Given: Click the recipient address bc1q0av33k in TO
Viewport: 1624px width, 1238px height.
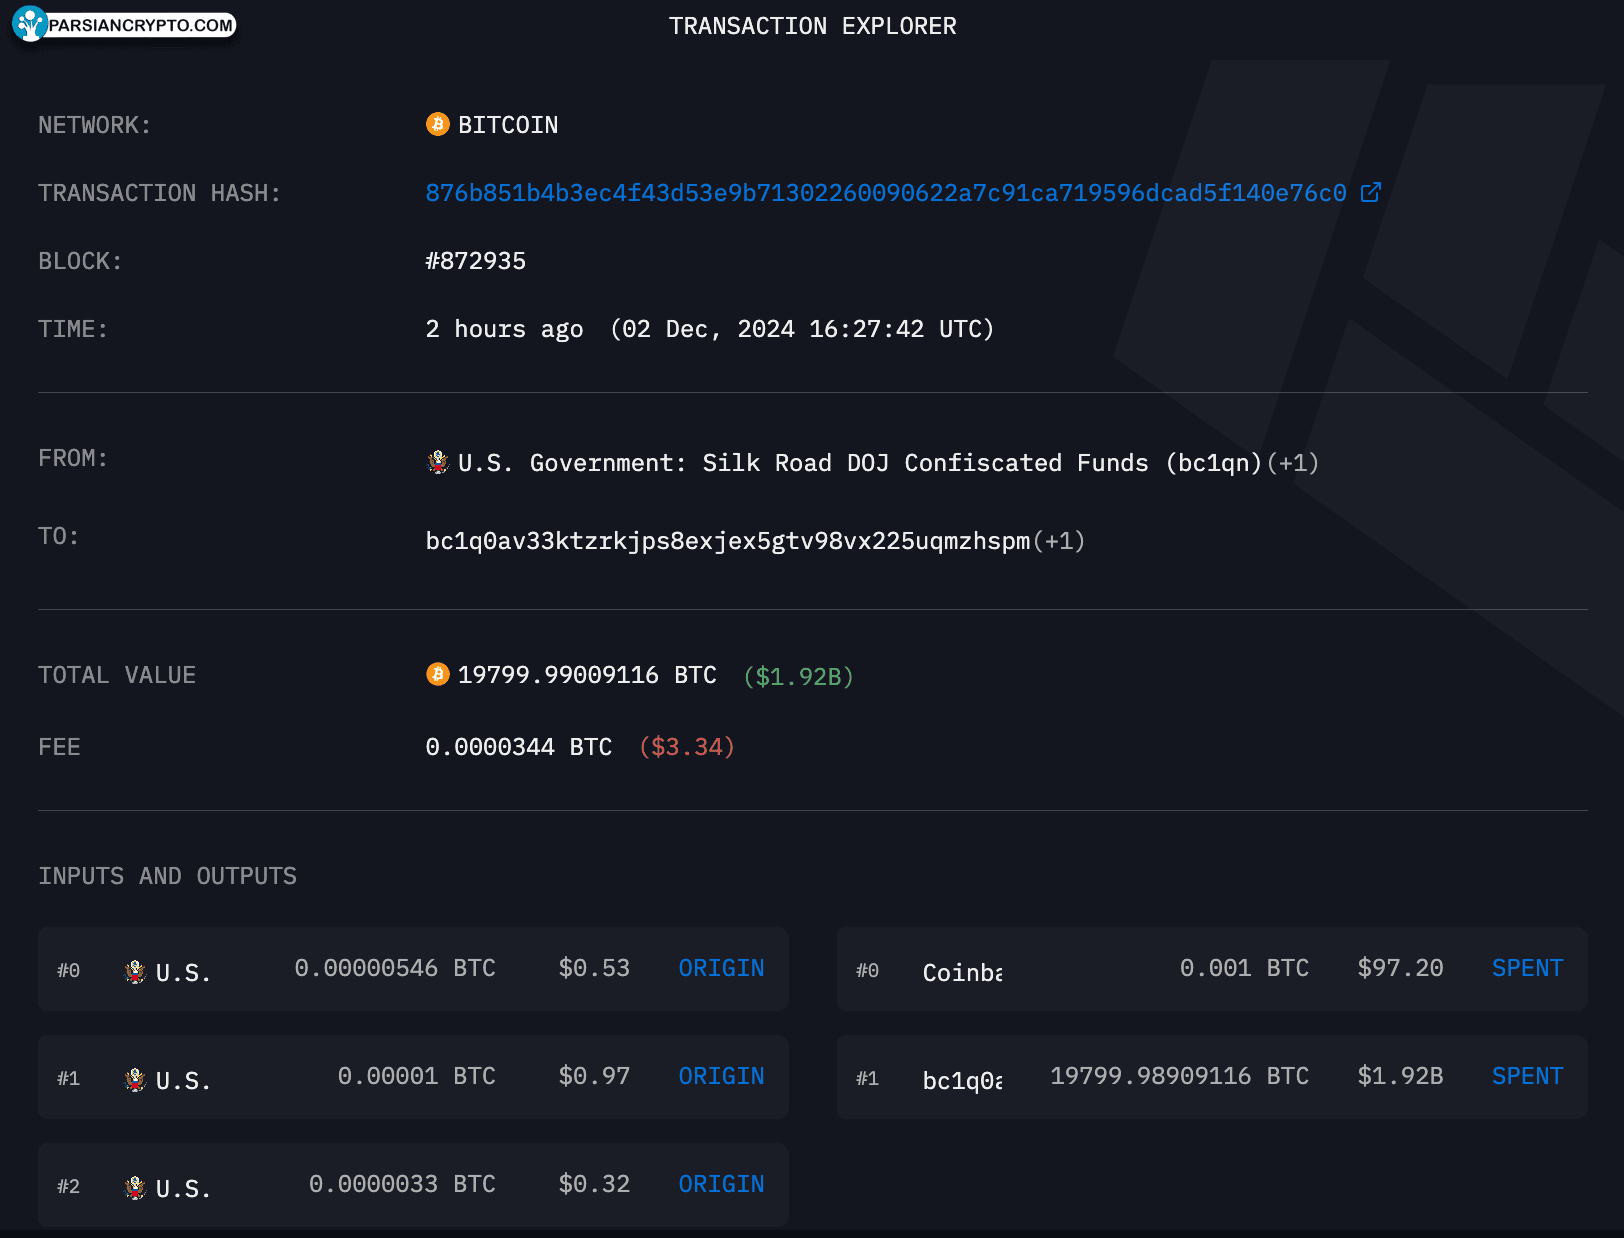Looking at the screenshot, I should pos(728,541).
